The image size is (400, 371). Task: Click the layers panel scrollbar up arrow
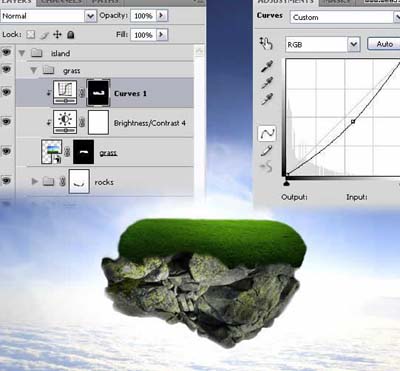pyautogui.click(x=199, y=51)
